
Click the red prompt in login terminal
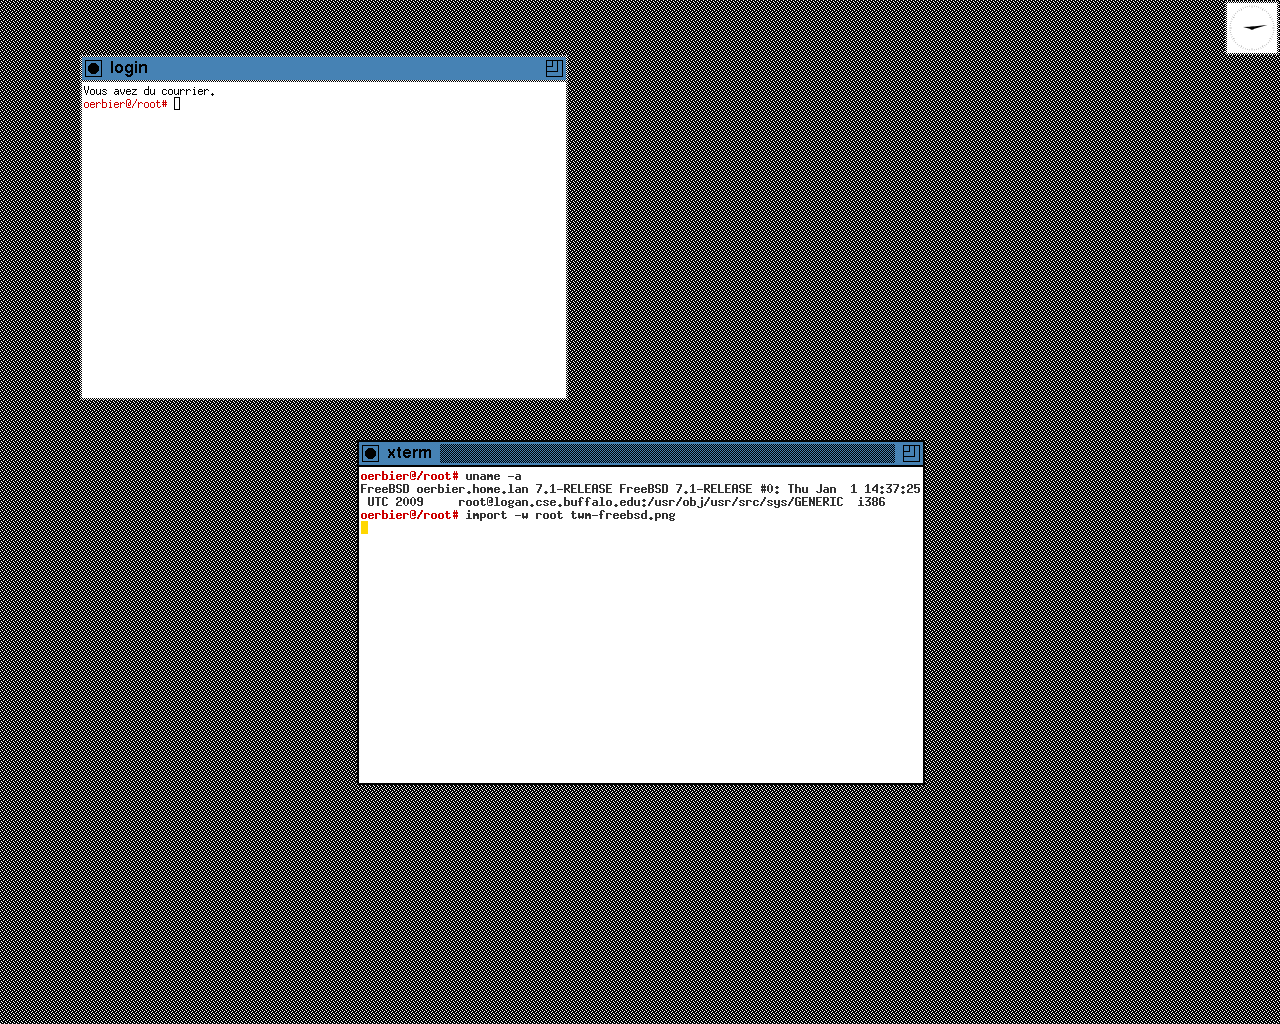click(x=125, y=104)
